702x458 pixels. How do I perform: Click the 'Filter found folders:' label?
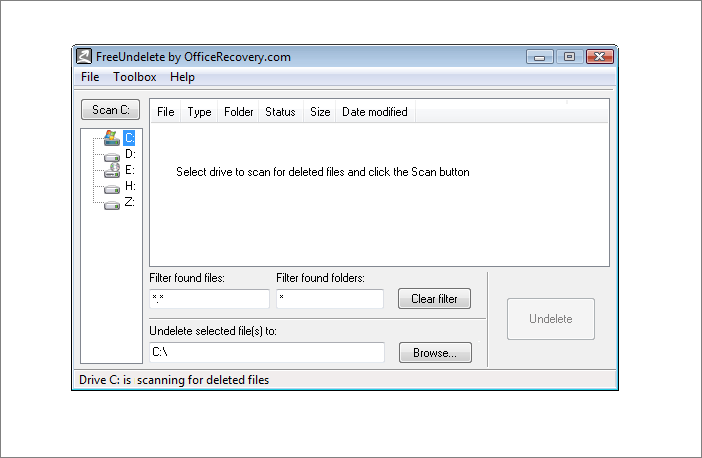321,278
